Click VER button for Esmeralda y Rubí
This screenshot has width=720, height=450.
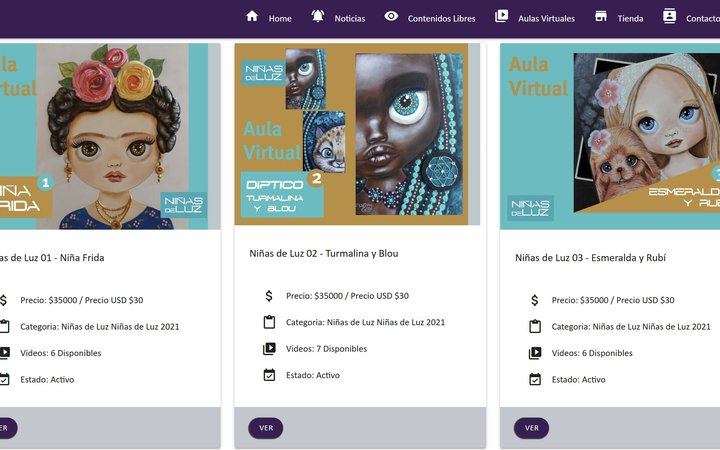pyautogui.click(x=531, y=428)
